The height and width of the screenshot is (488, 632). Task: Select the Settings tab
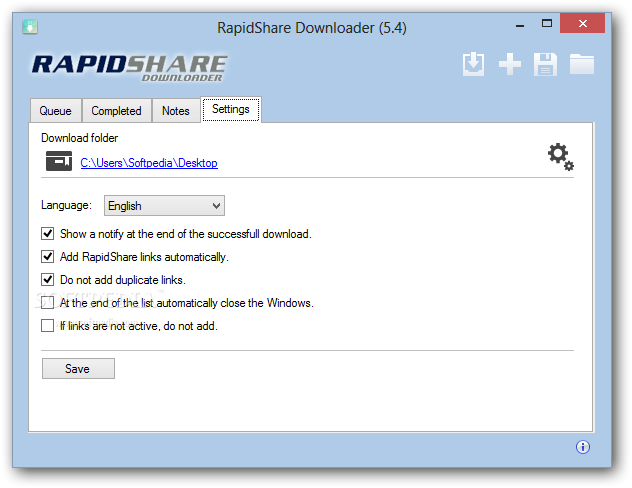click(231, 109)
